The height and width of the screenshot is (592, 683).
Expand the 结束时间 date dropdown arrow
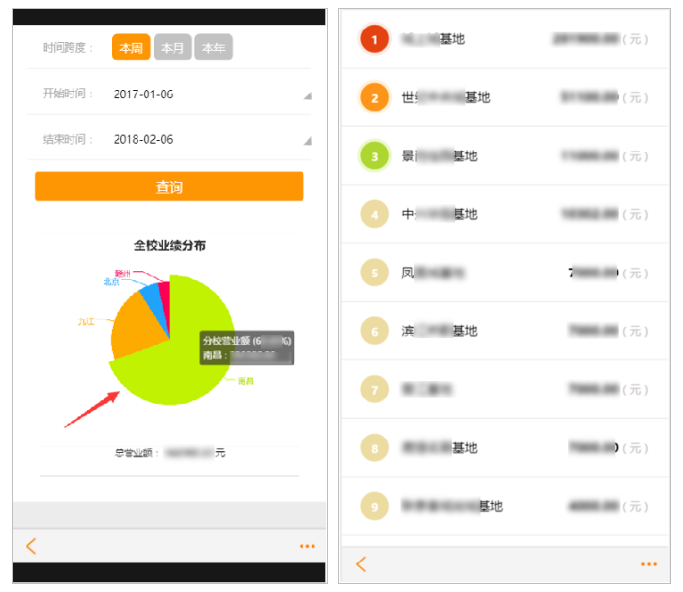click(x=307, y=141)
